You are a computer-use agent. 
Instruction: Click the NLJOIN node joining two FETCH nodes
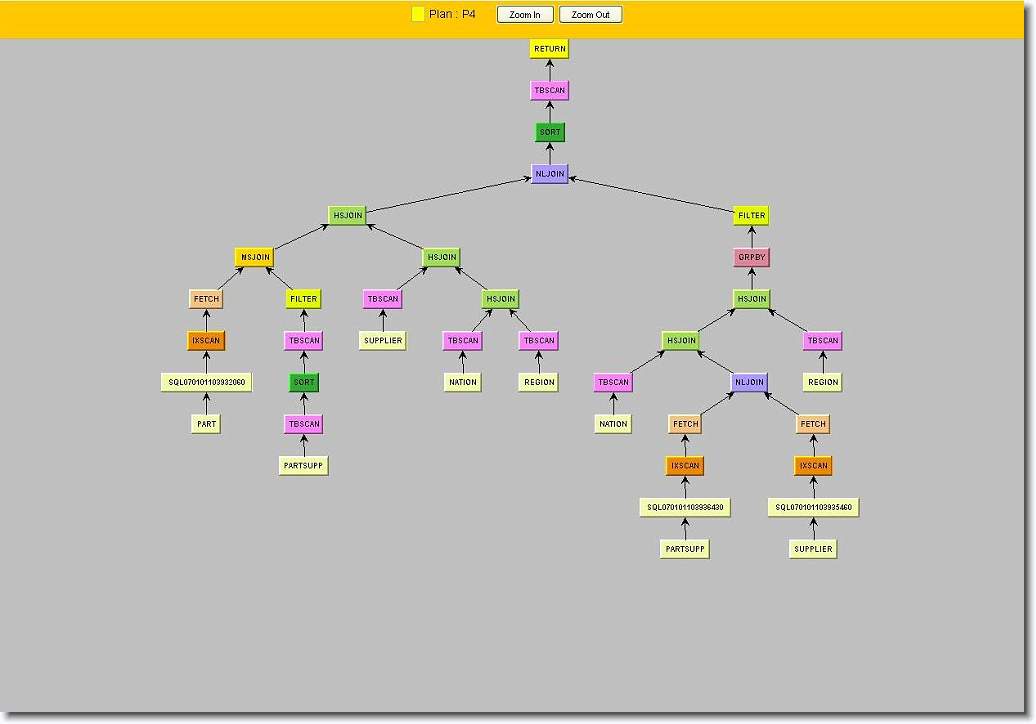coord(749,382)
